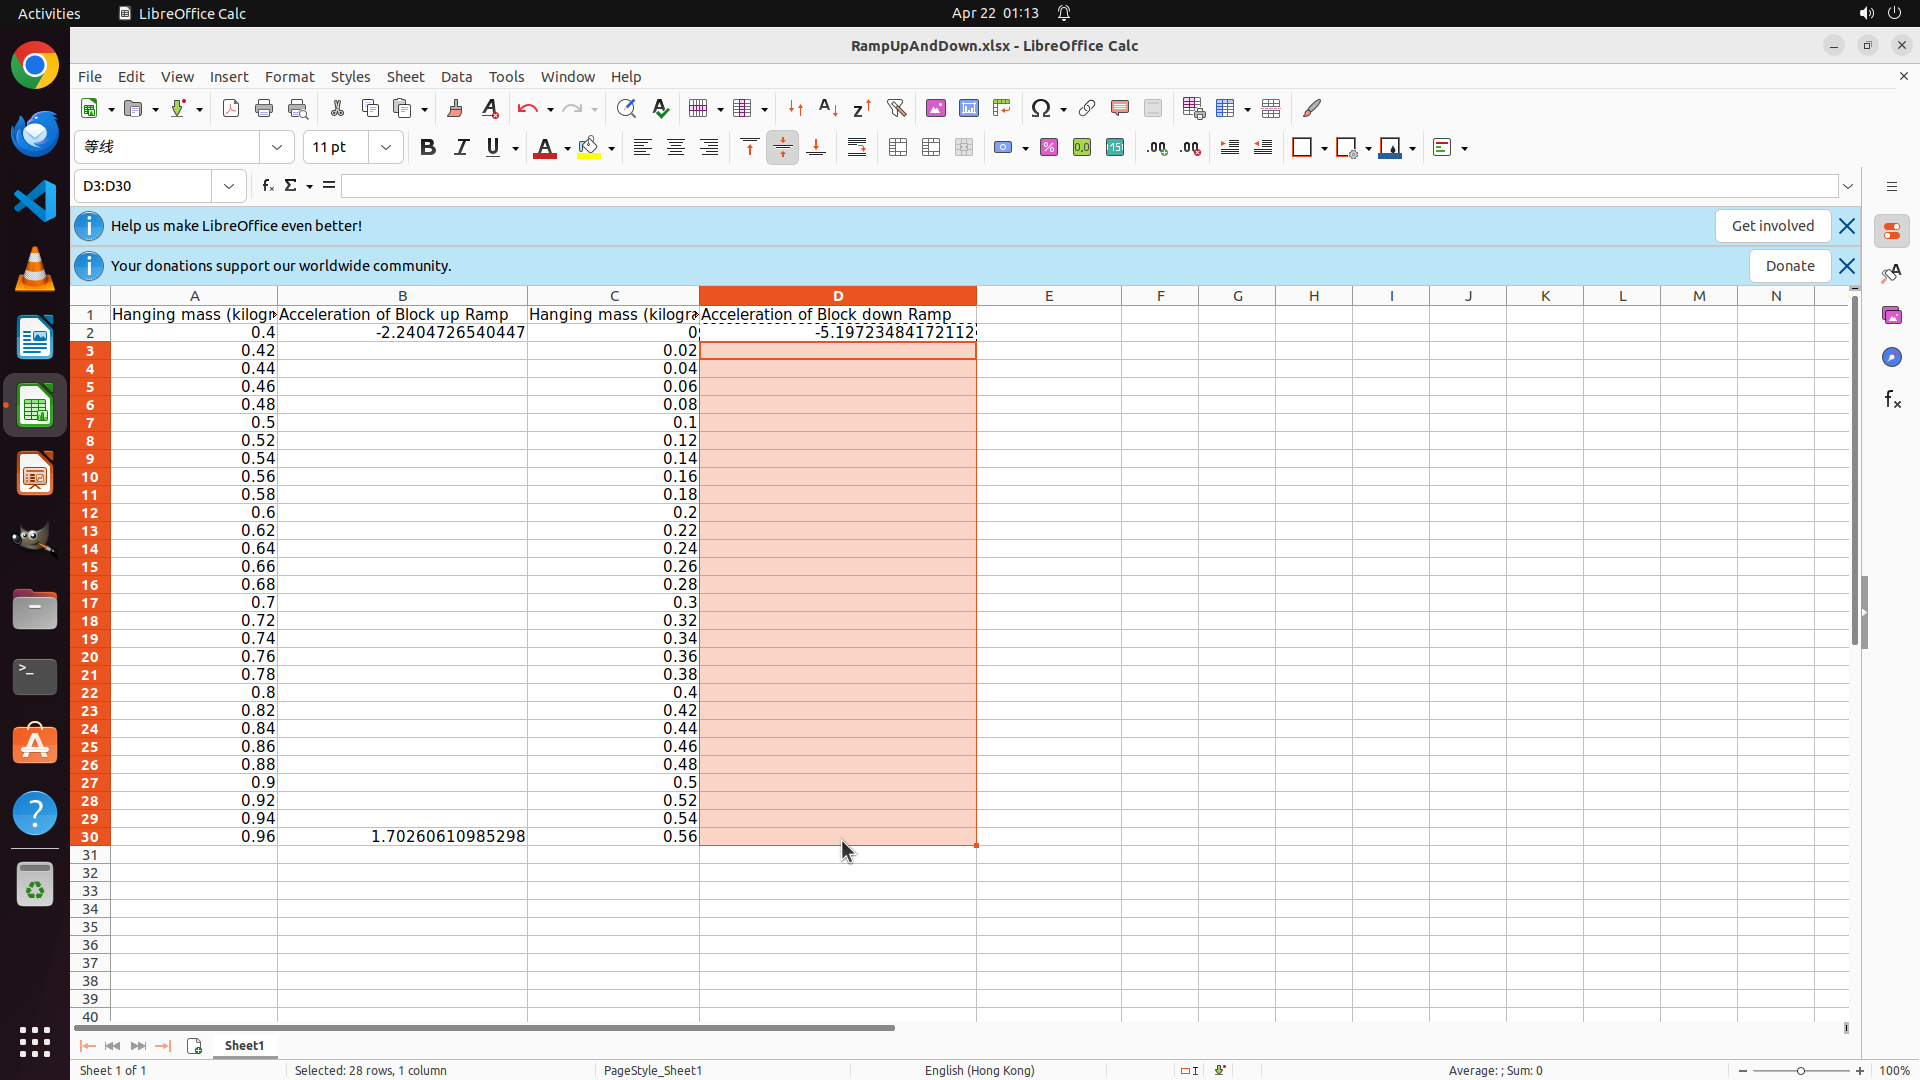This screenshot has width=1920, height=1080.
Task: Open the Name Box dropdown arrow
Action: (x=229, y=186)
